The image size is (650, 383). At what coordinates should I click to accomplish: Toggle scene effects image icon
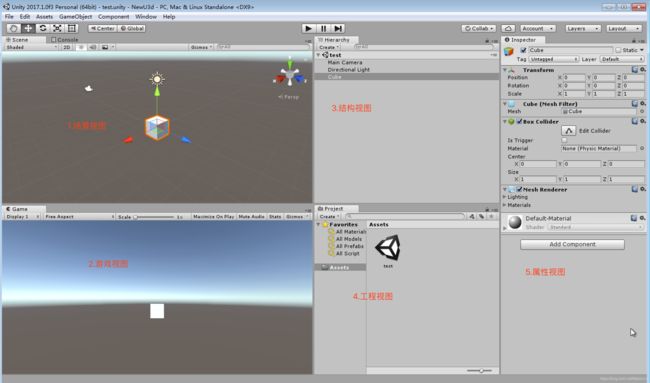tap(105, 47)
